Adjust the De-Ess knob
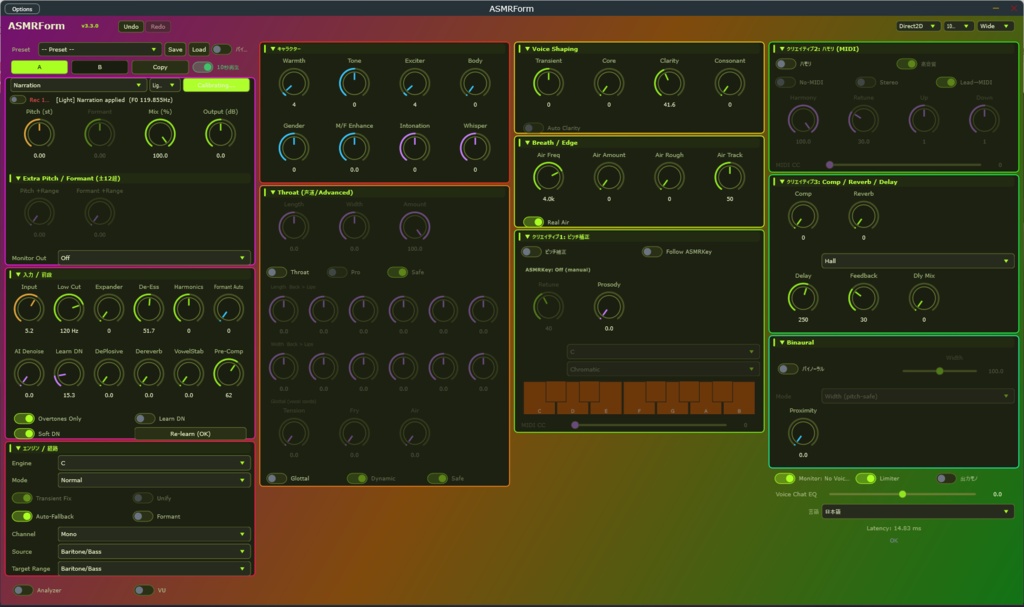1024x607 pixels. click(x=149, y=308)
